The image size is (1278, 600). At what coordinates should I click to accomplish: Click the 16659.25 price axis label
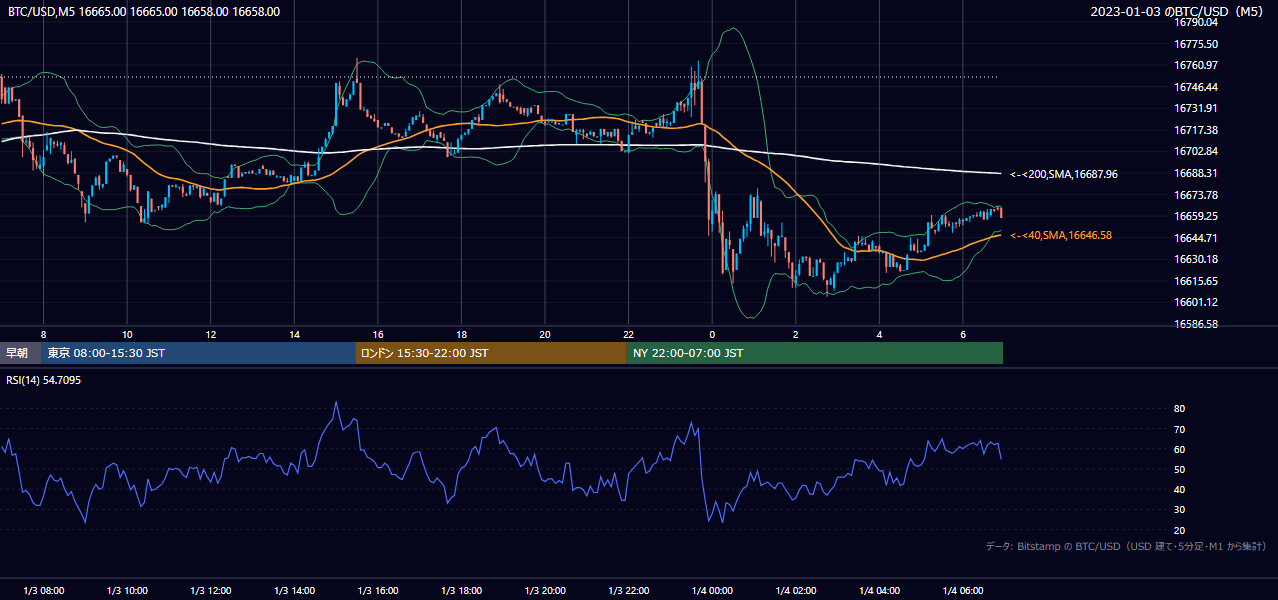point(1196,216)
